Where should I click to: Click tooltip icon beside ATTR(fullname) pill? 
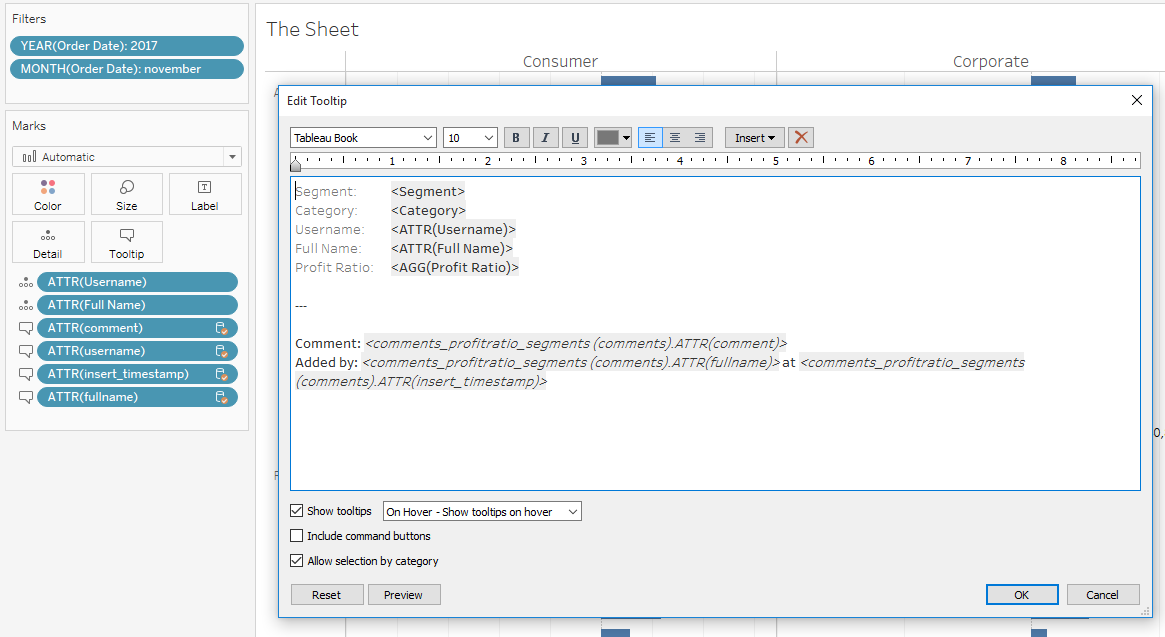(25, 397)
